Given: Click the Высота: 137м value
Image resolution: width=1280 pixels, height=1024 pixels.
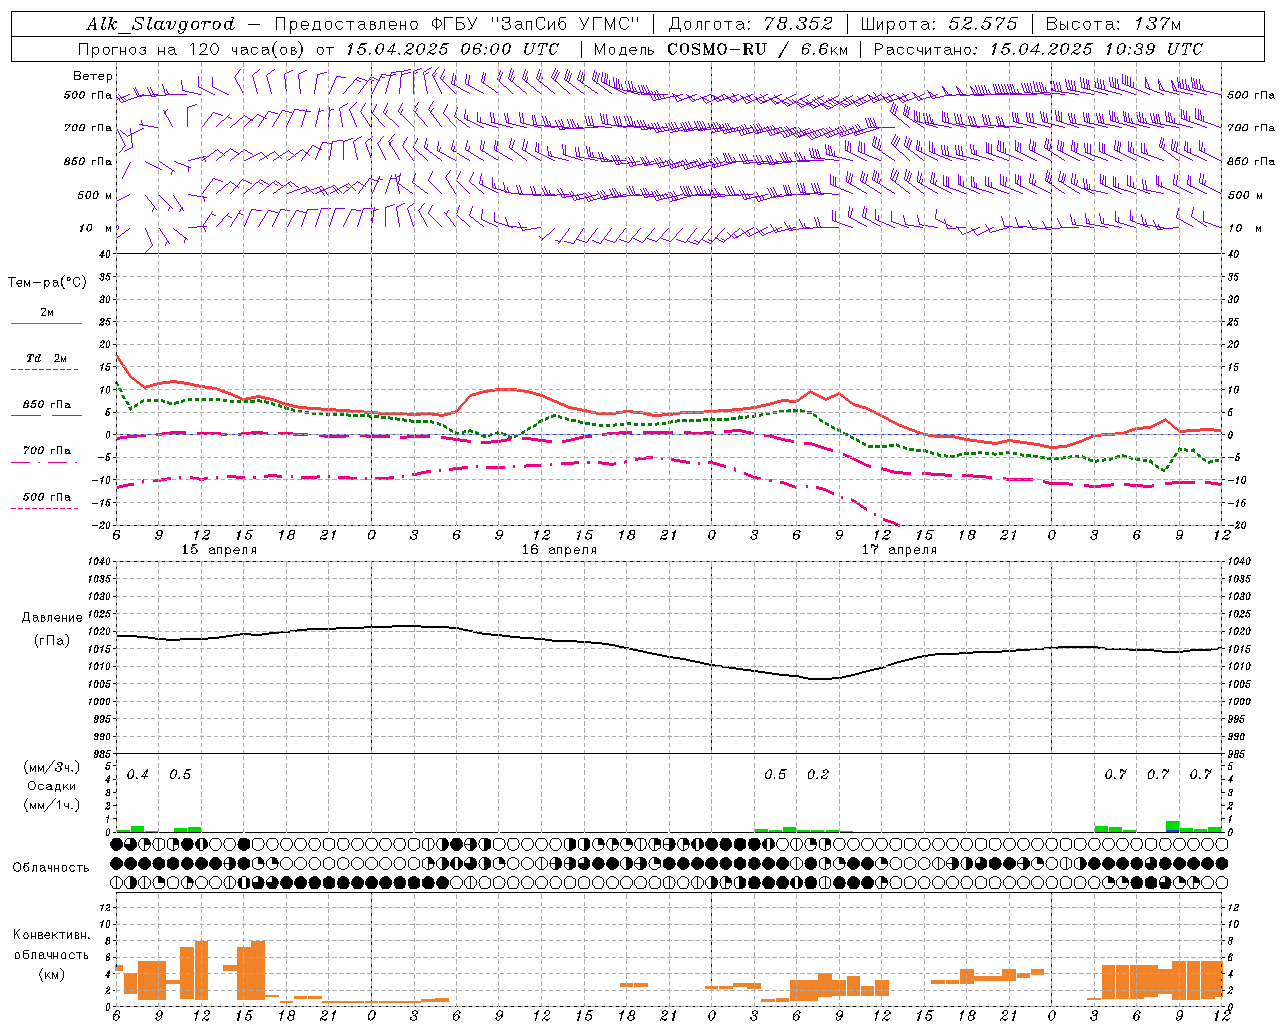Looking at the screenshot, I should (1113, 24).
